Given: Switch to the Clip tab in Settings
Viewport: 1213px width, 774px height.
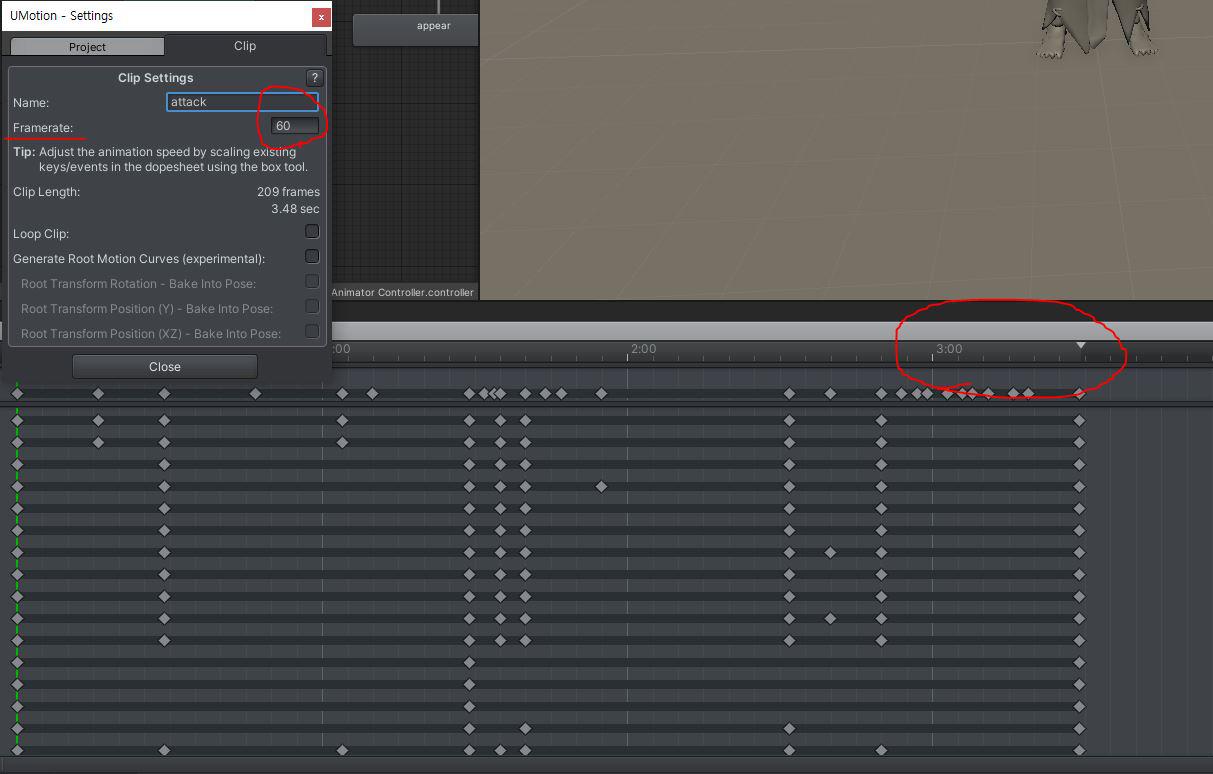Looking at the screenshot, I should 245,46.
